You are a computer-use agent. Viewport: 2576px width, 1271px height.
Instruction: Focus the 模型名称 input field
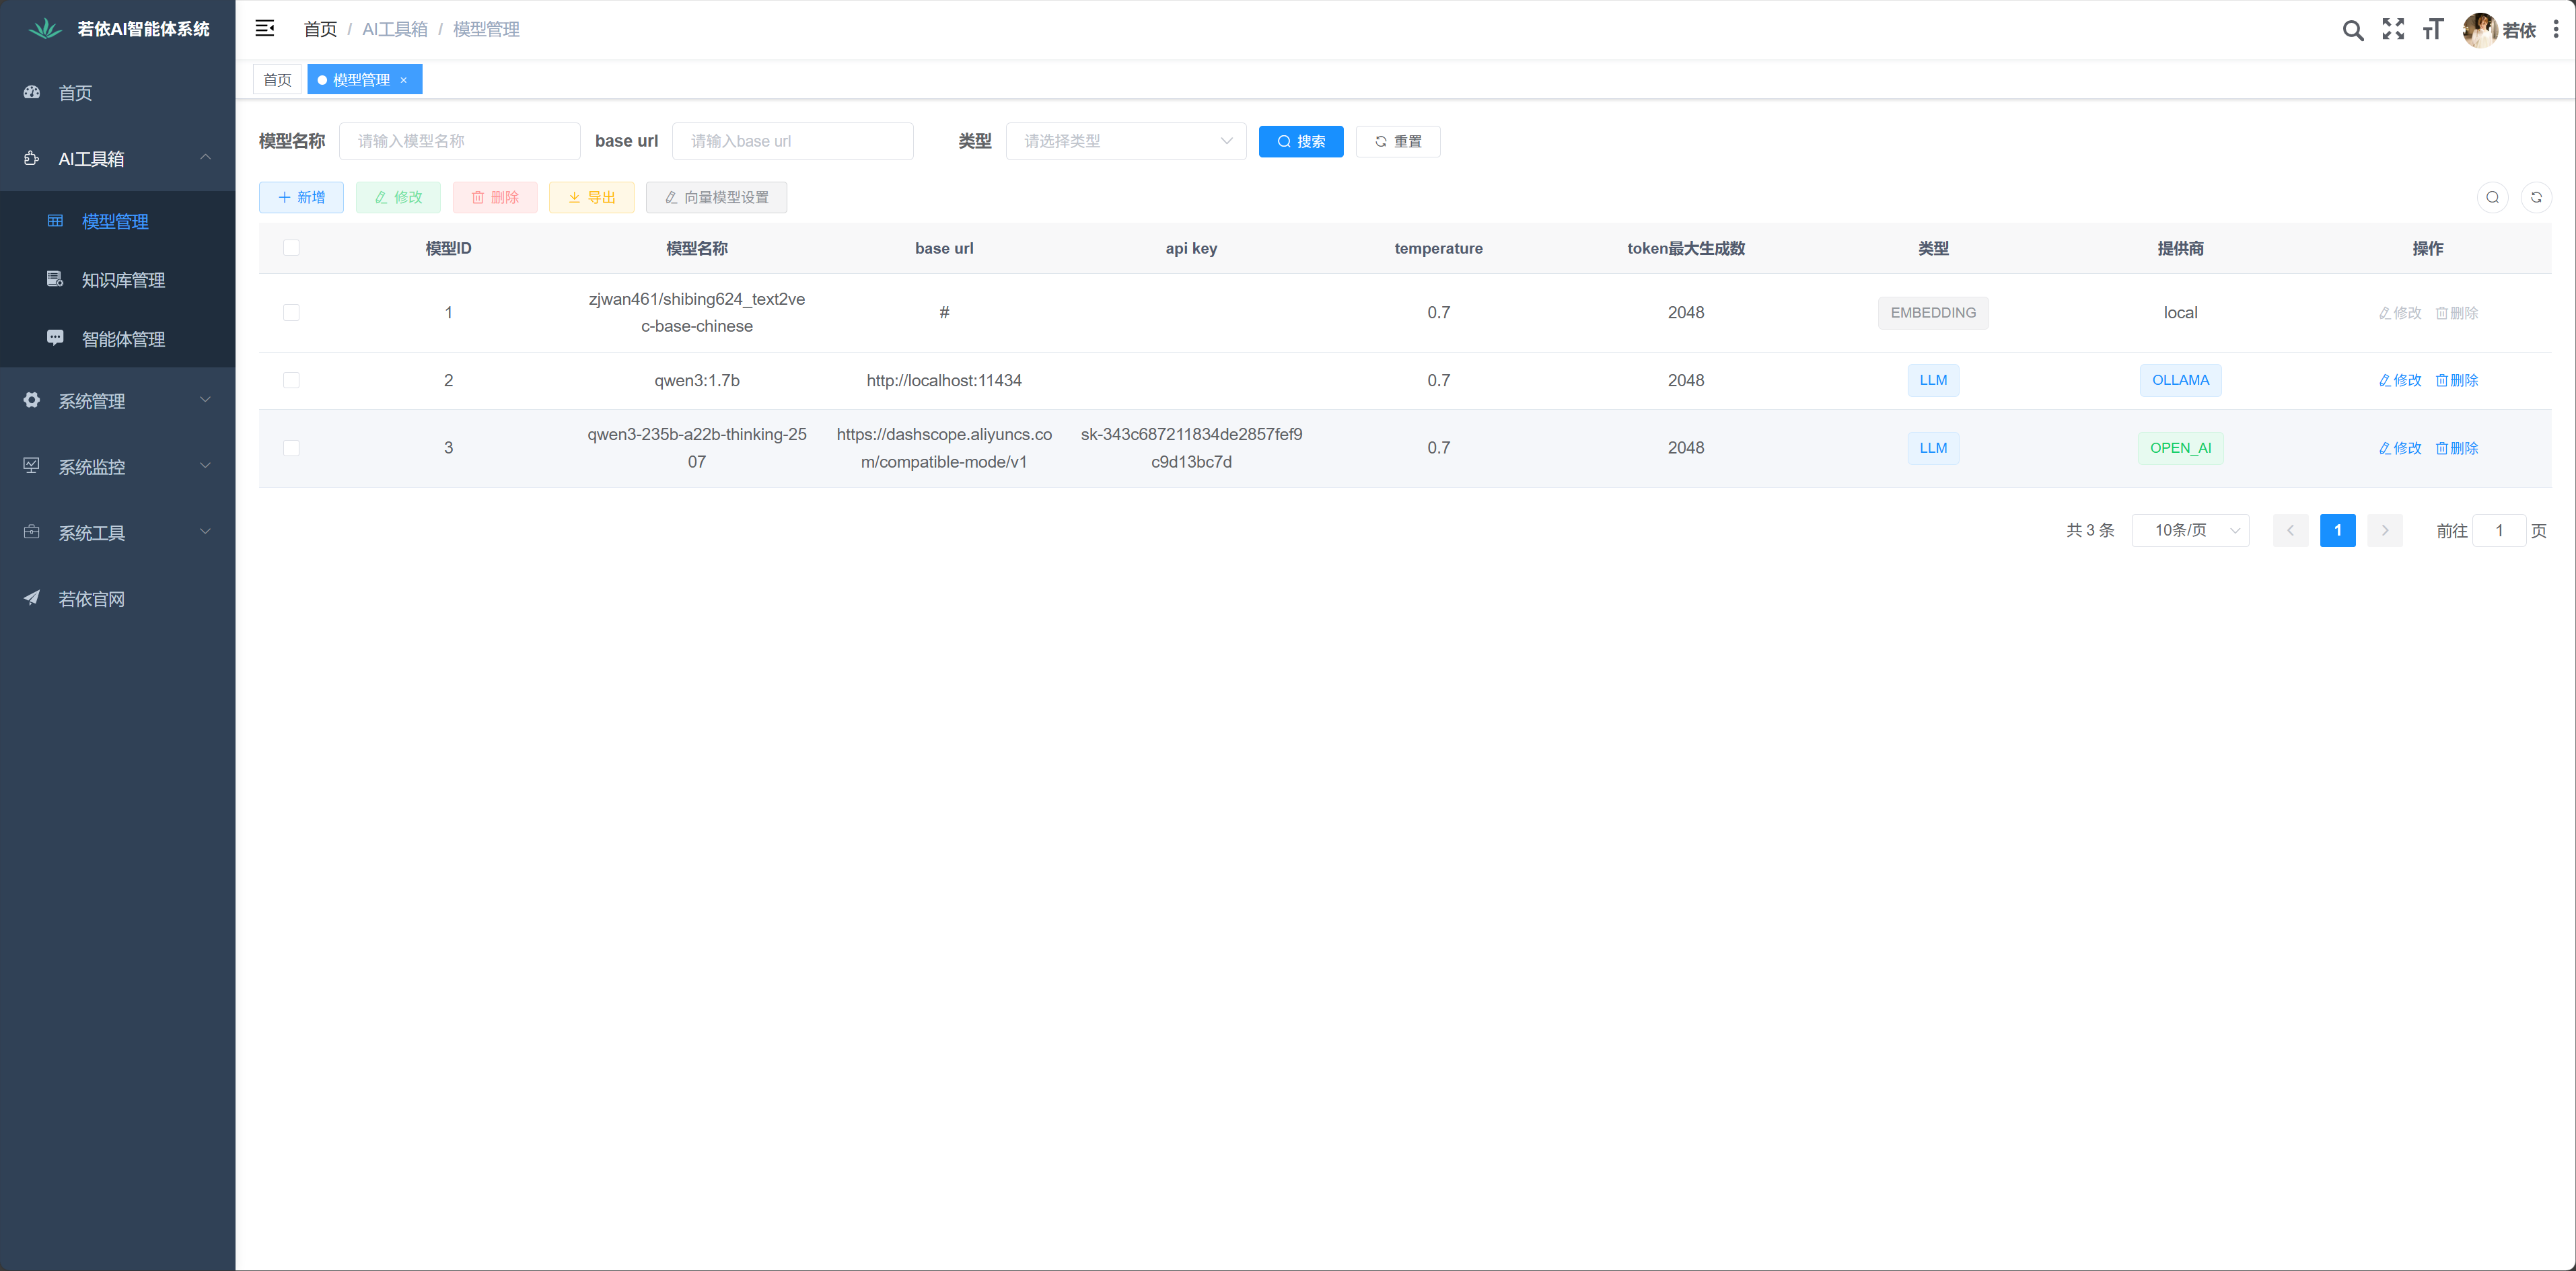[x=460, y=141]
